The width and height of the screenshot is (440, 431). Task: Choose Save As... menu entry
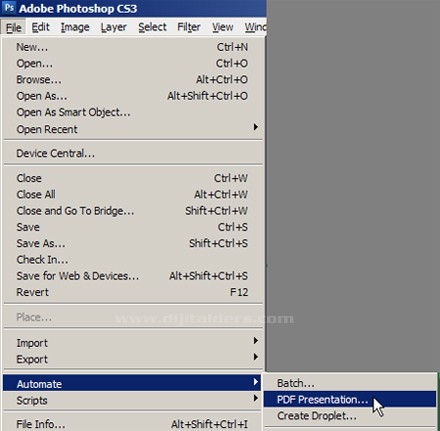coord(133,243)
